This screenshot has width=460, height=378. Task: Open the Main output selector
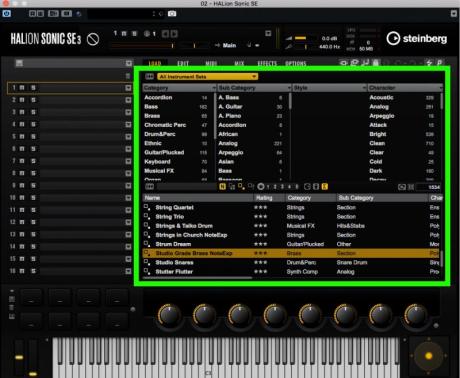229,45
